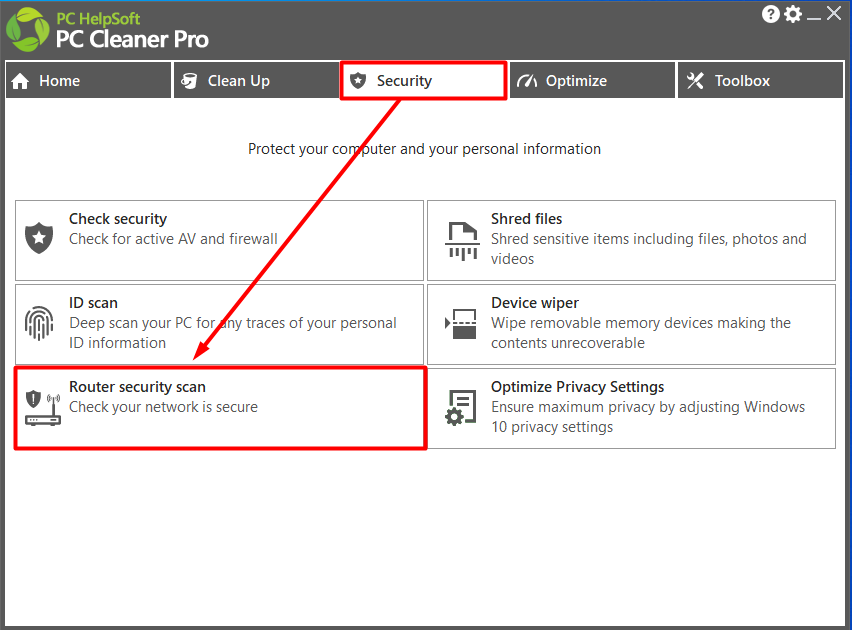852x630 pixels.
Task: Click the PC HelpSoft green leaf logo
Action: [x=28, y=30]
